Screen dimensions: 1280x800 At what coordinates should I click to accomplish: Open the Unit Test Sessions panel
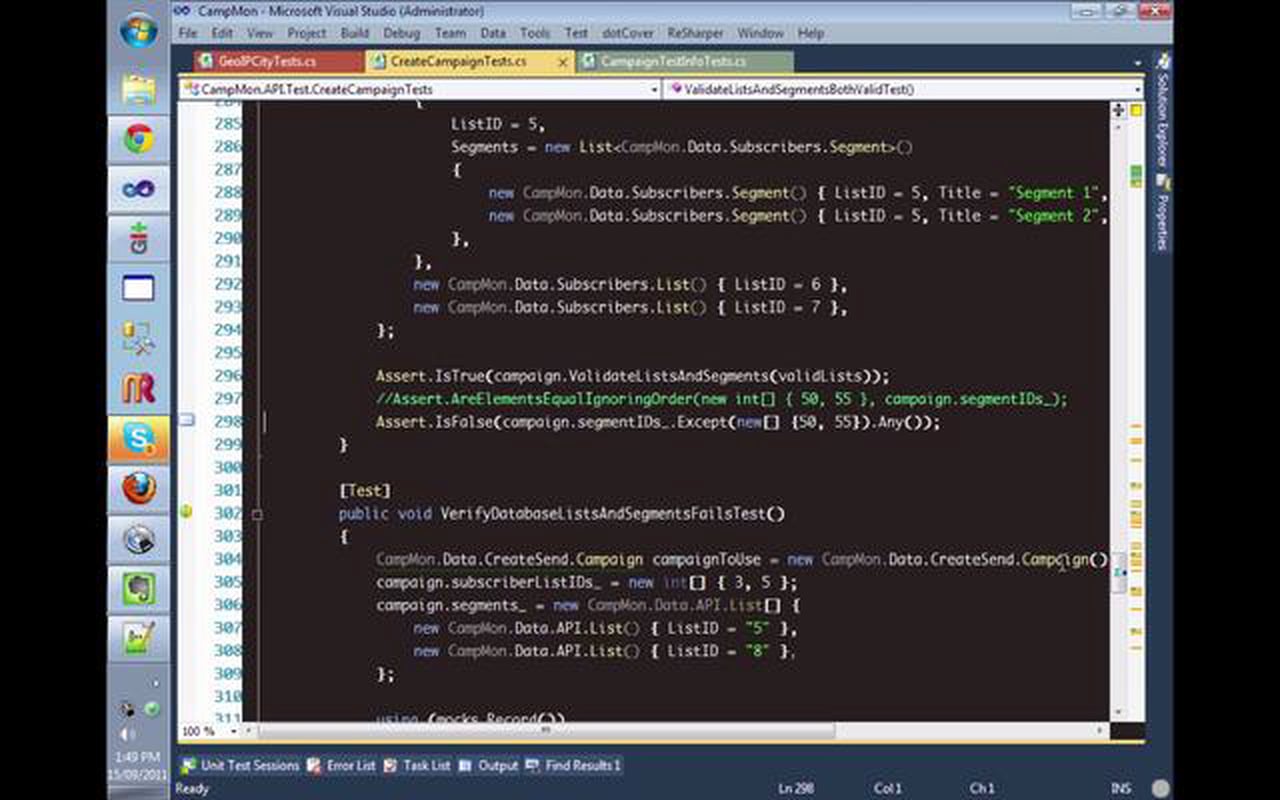[240, 765]
